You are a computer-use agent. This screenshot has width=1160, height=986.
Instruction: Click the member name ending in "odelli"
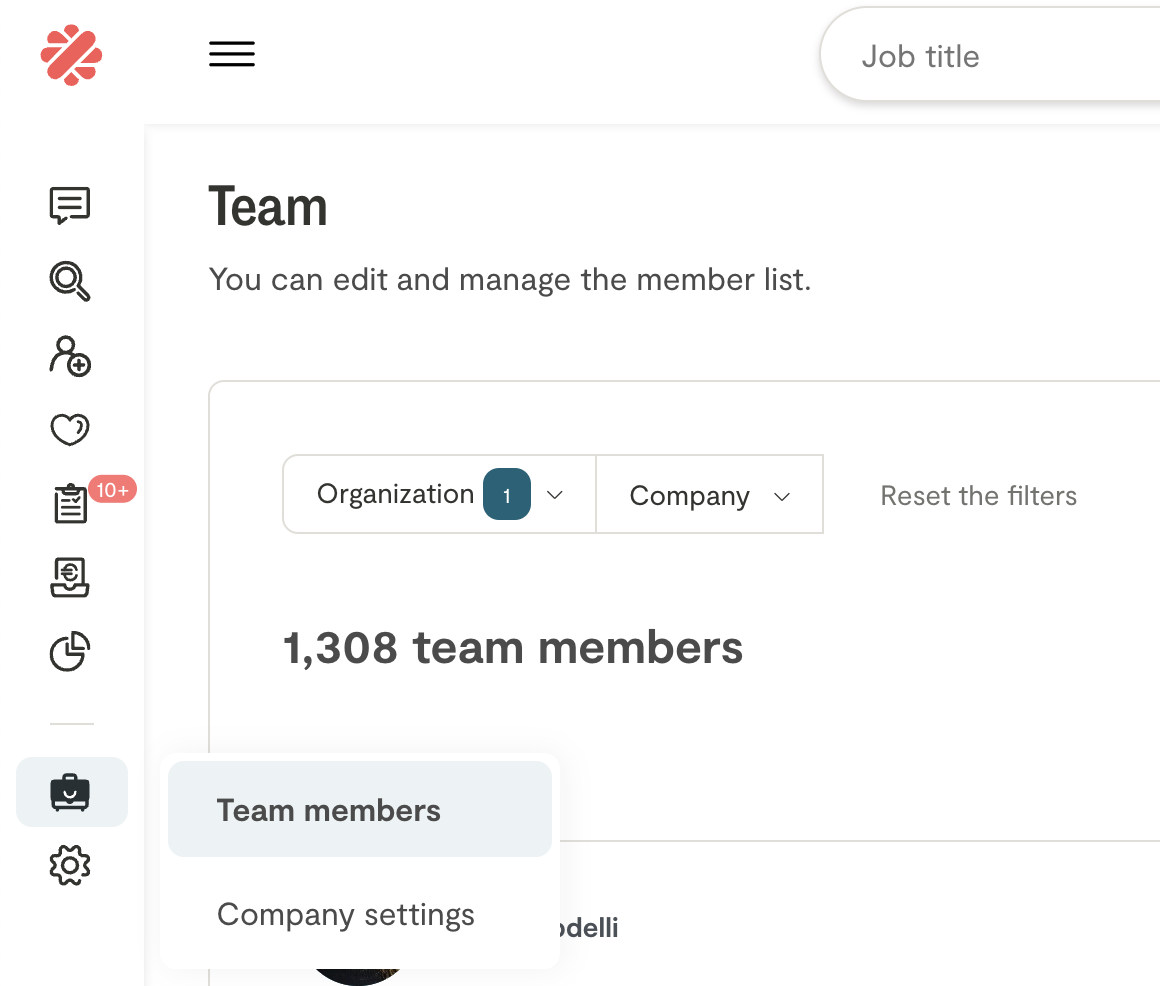click(x=588, y=928)
